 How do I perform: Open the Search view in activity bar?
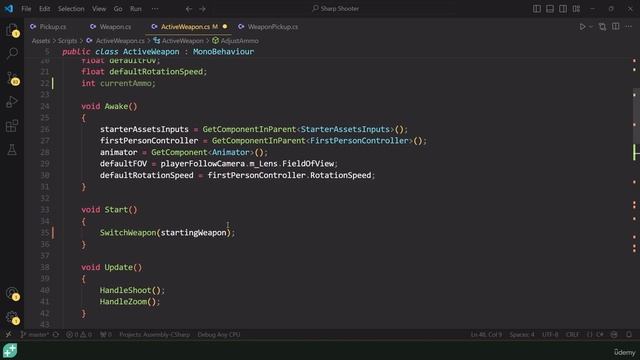click(12, 53)
